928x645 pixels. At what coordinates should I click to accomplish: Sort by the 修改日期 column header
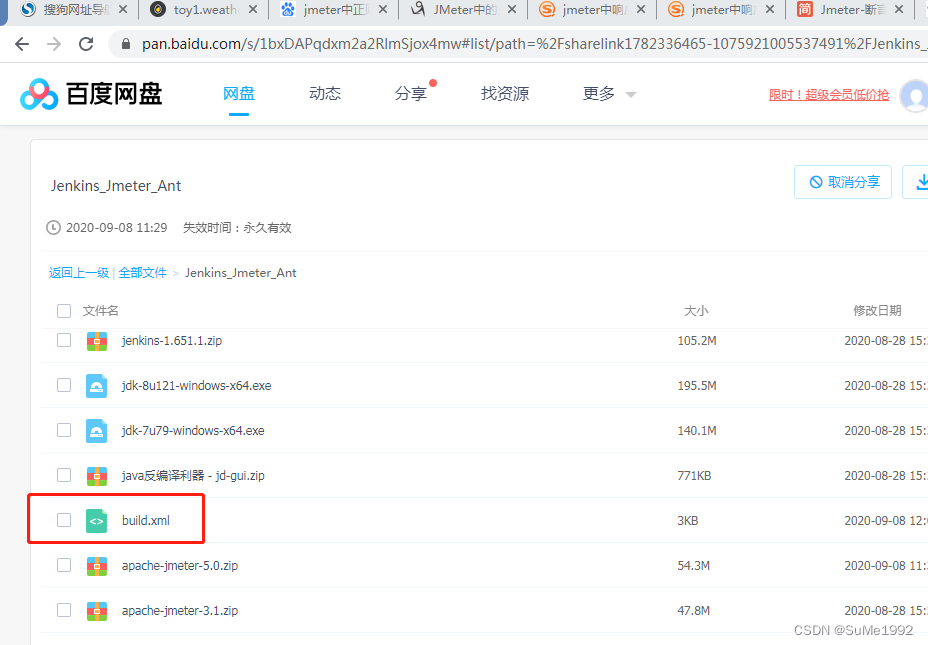(x=877, y=311)
